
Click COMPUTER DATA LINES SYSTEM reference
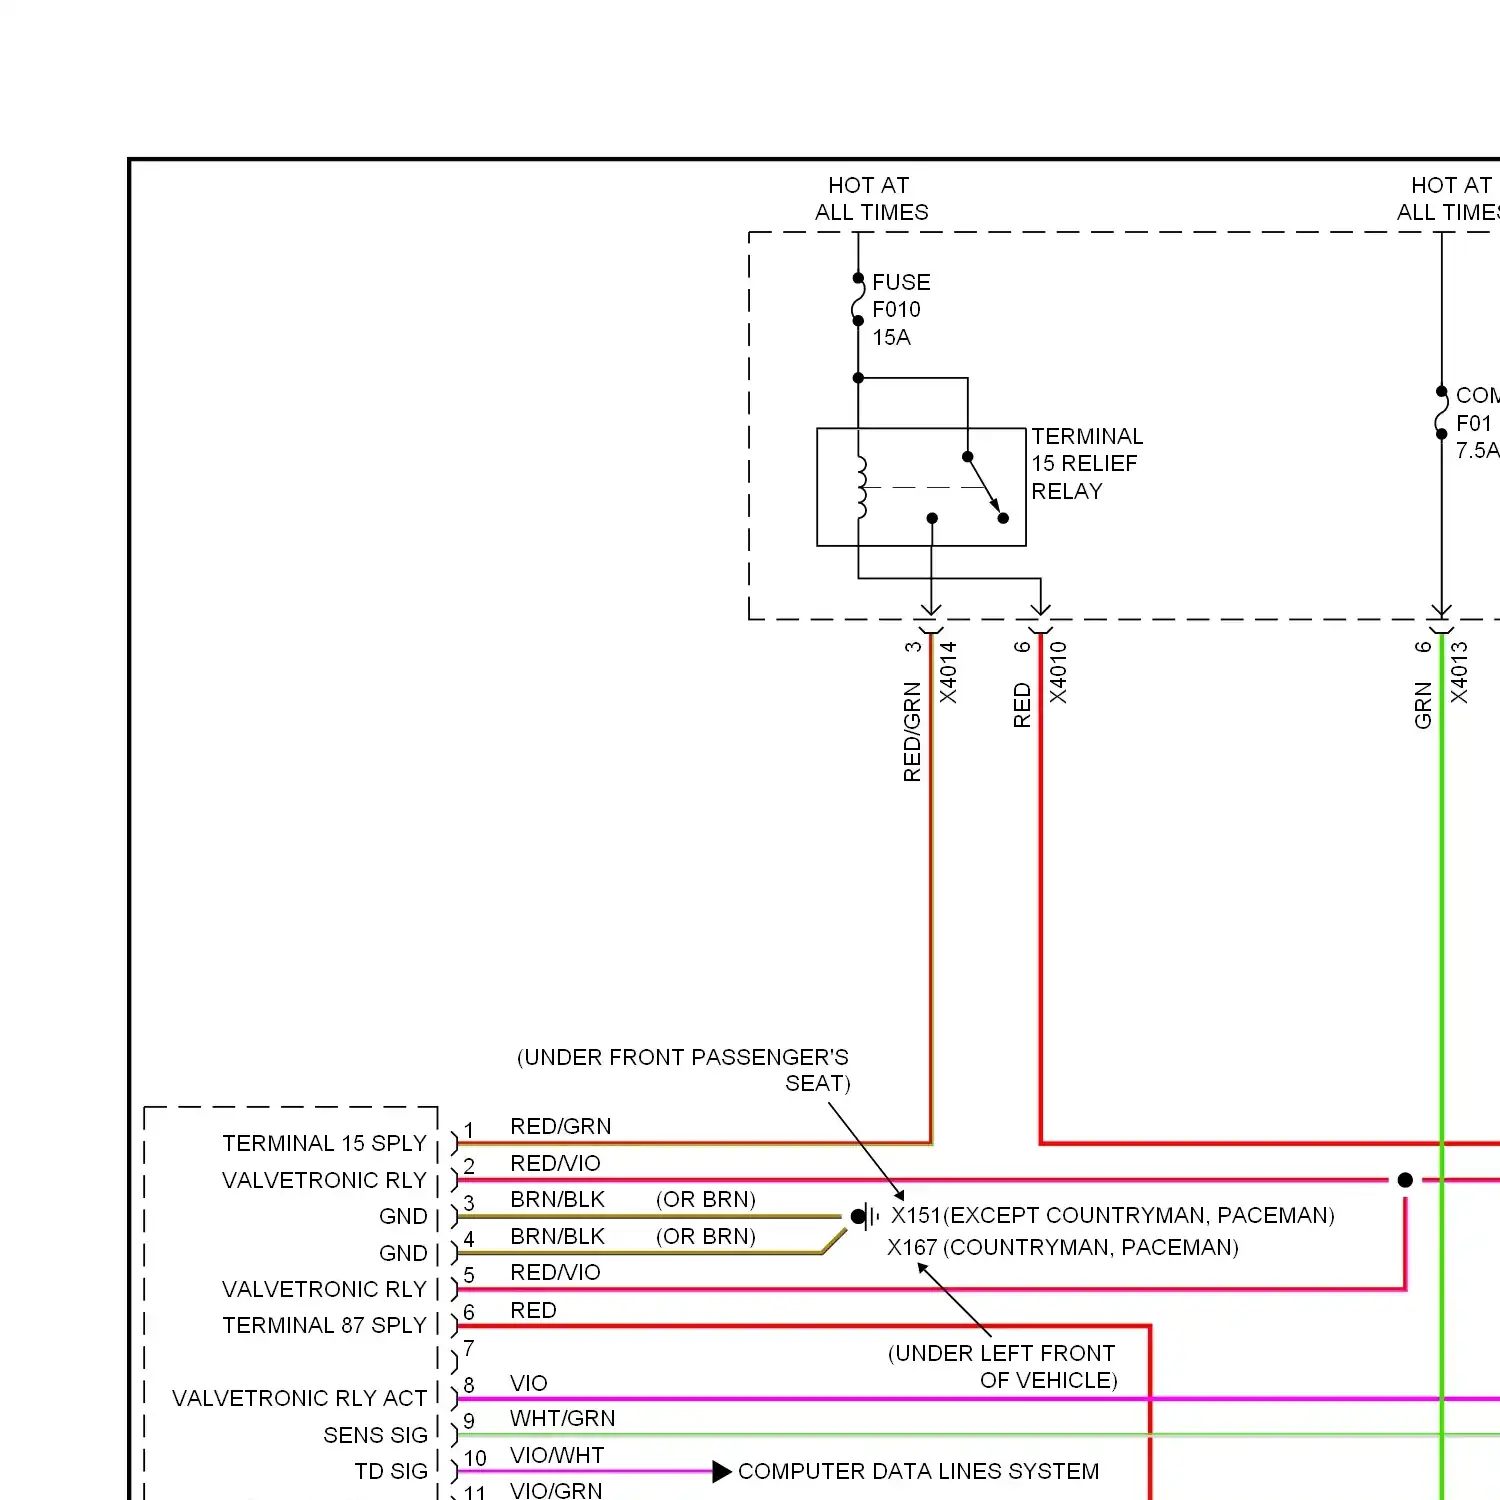point(918,1471)
